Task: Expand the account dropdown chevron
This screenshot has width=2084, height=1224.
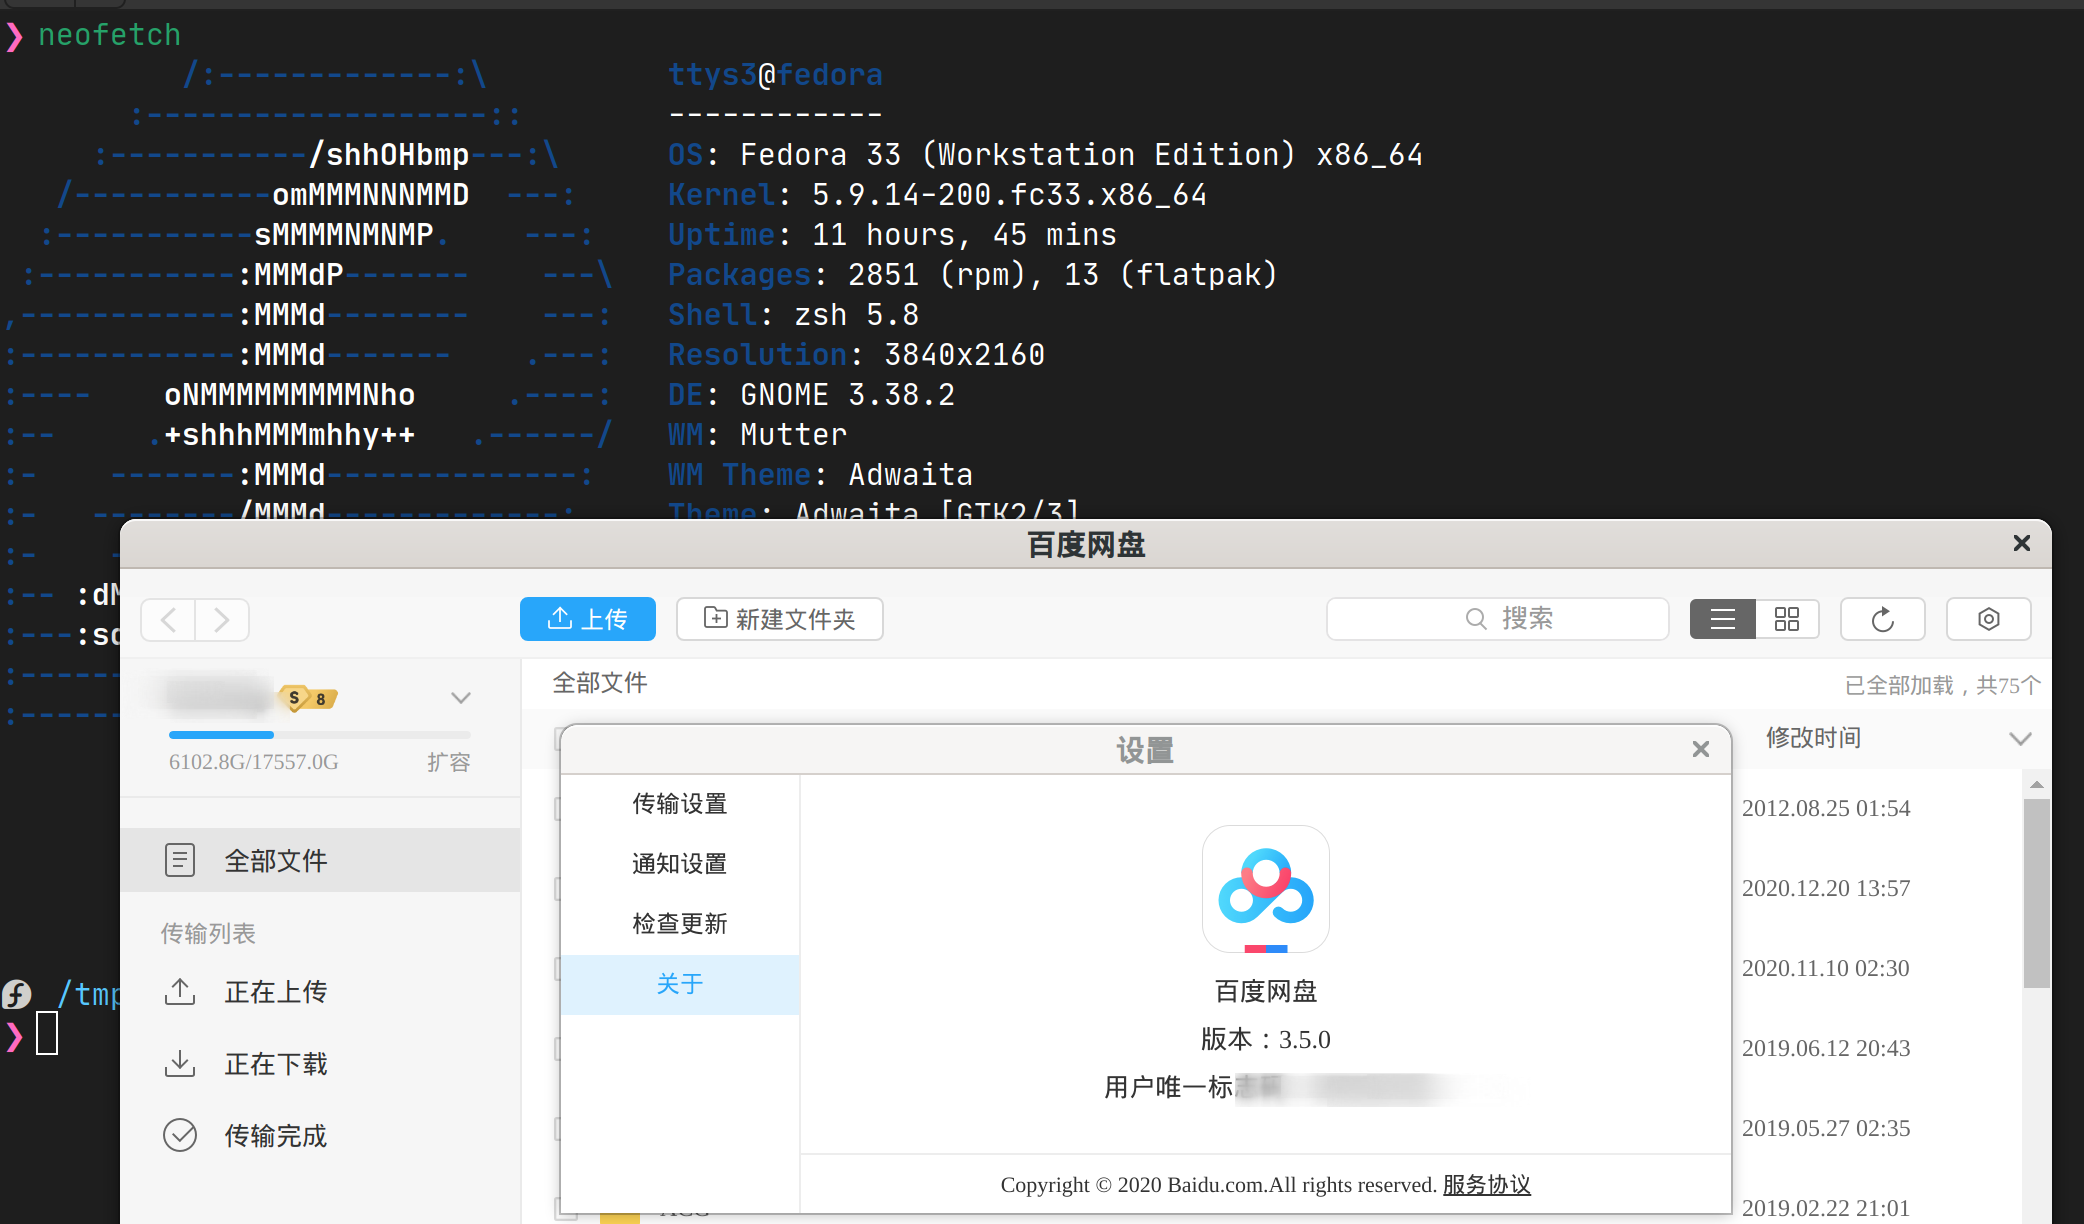Action: [460, 698]
